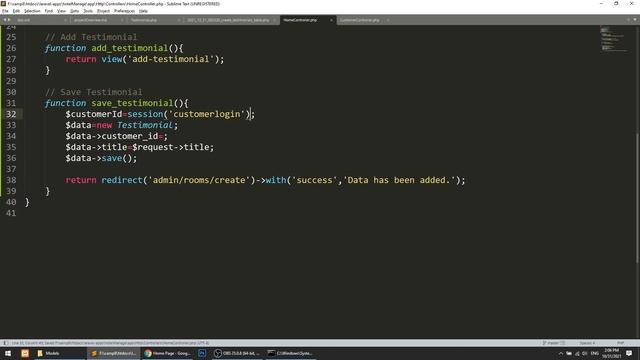This screenshot has width=640, height=360.
Task: Click the save_testimonial function name
Action: pos(132,103)
